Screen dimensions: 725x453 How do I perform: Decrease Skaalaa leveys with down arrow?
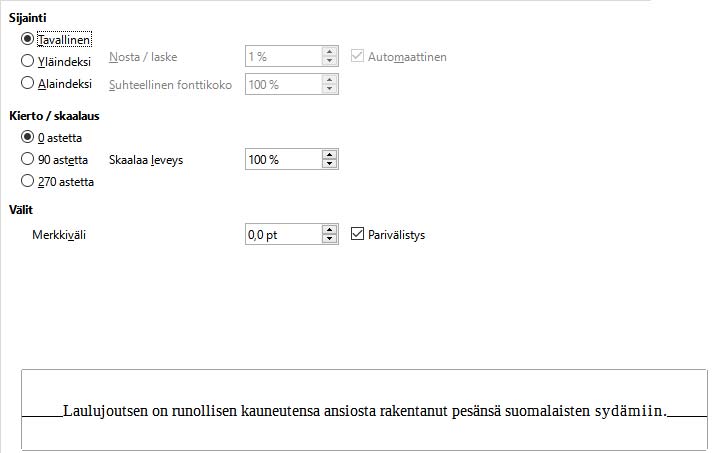tap(329, 164)
